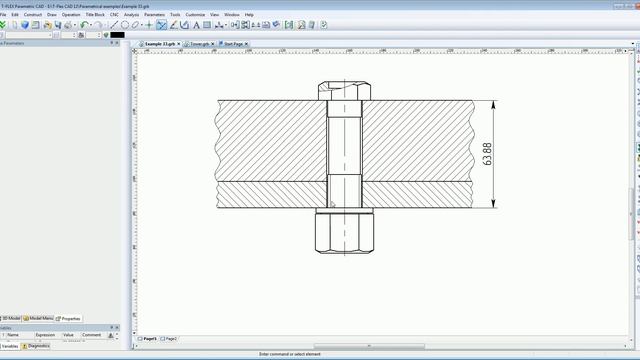Select the ellipse construction tool
This screenshot has width=640, height=360.
[x=135, y=25]
